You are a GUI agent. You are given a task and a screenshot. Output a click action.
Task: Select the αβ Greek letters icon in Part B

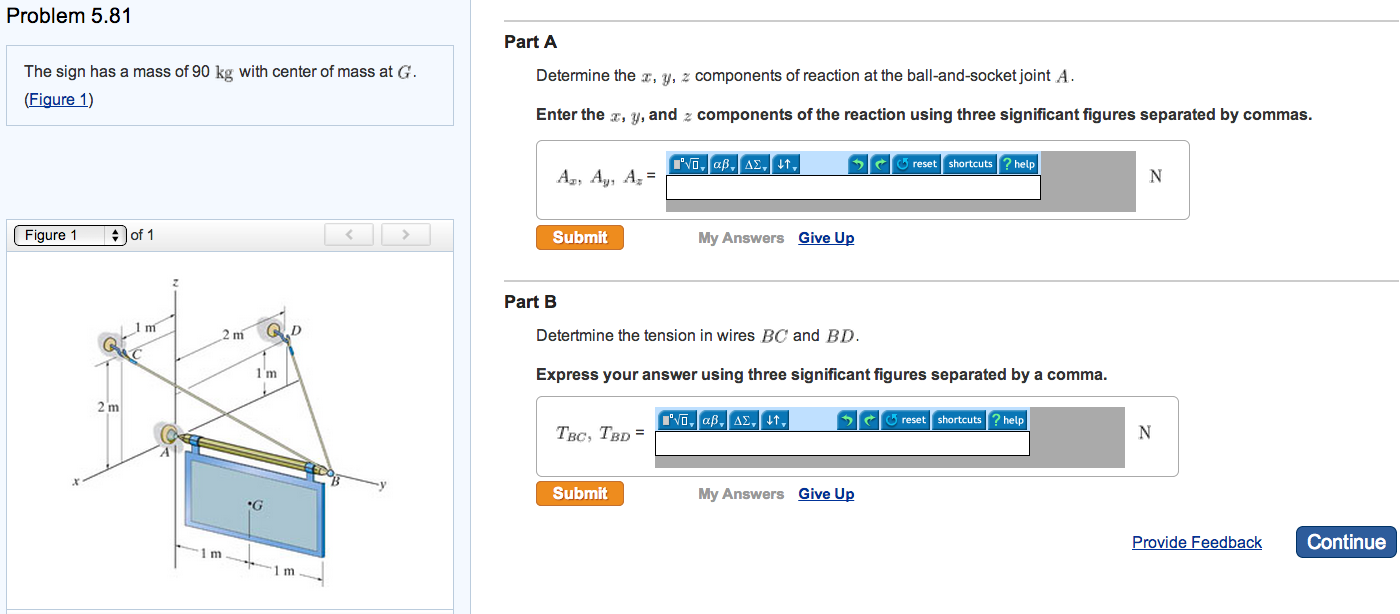pyautogui.click(x=712, y=420)
